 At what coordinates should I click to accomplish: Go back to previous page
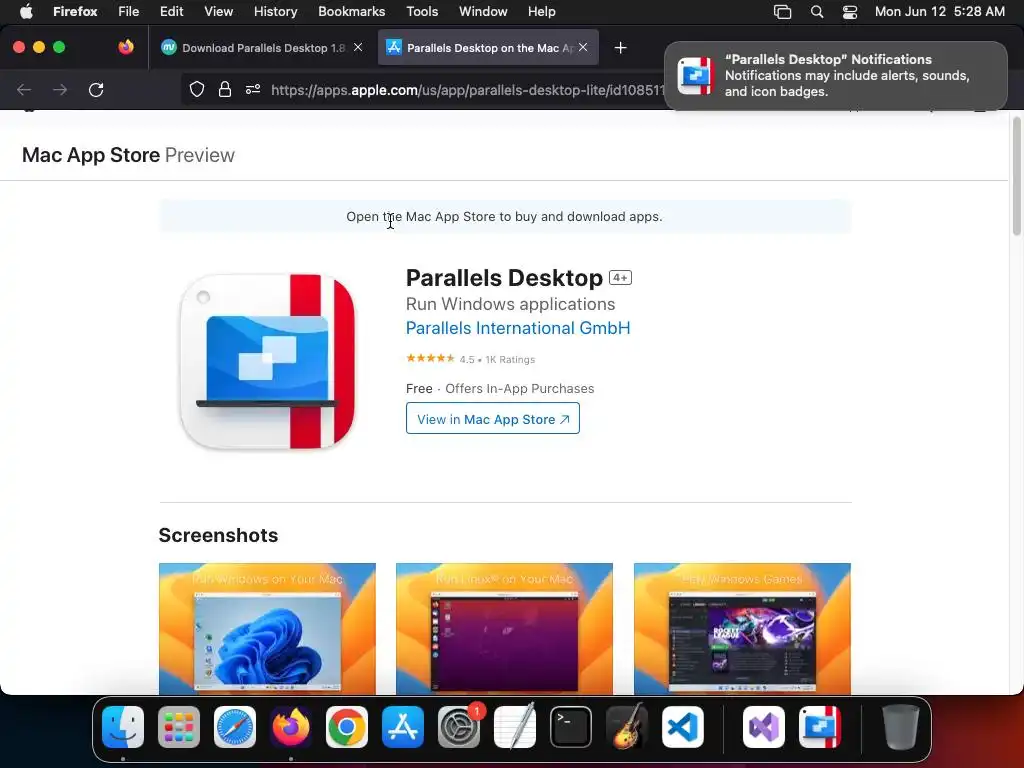24,89
